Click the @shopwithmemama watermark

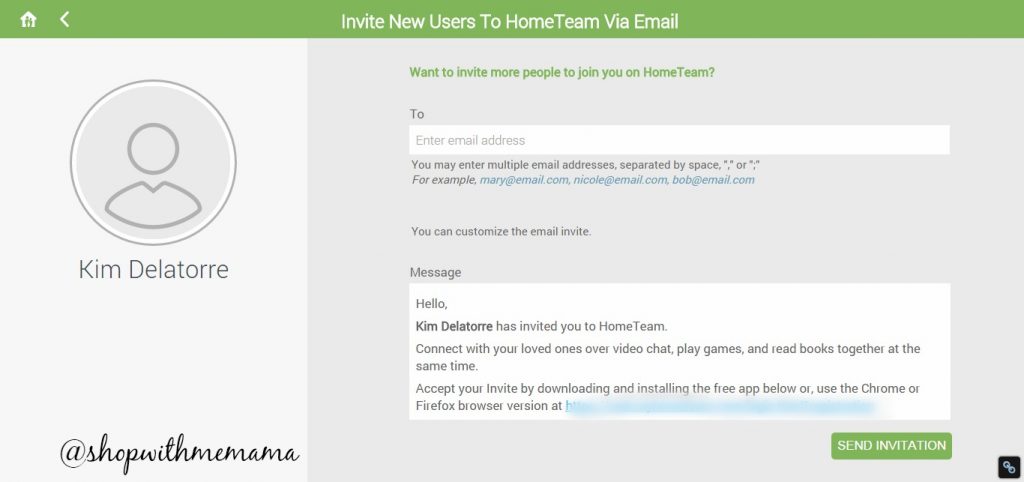click(x=180, y=451)
